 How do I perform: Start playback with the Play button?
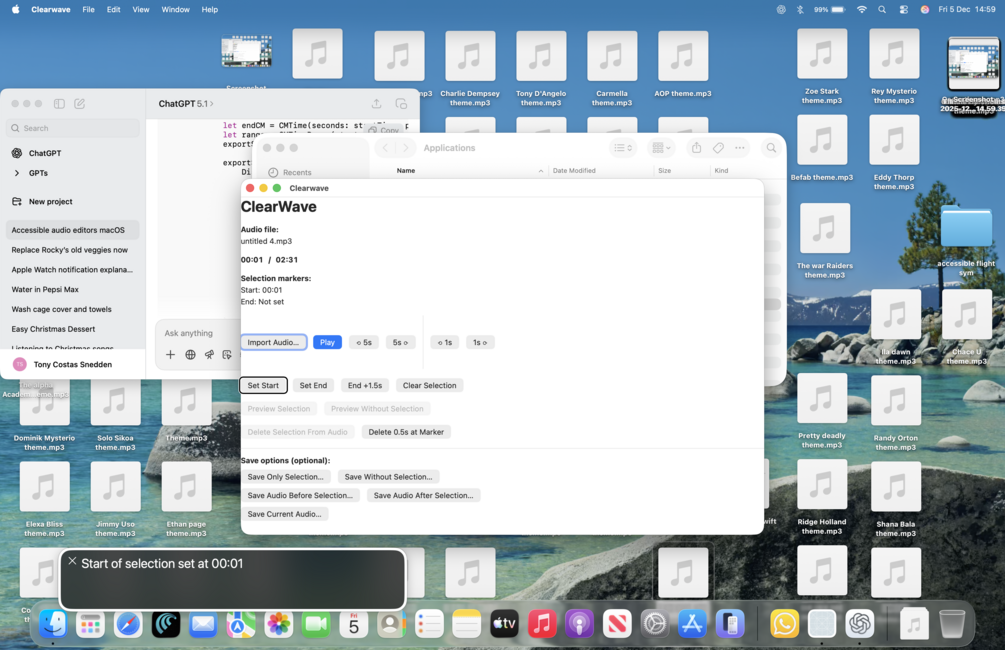[327, 342]
